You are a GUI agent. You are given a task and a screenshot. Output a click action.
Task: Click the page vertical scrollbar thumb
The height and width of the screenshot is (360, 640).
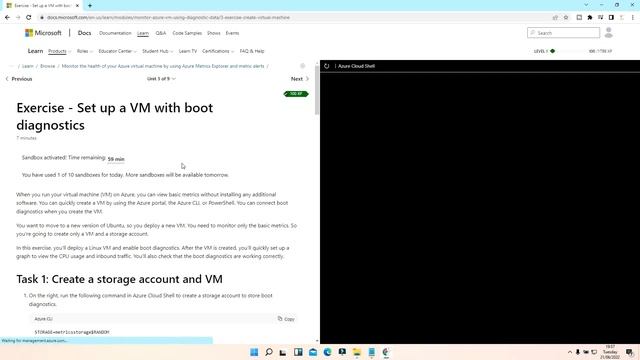pyautogui.click(x=317, y=90)
